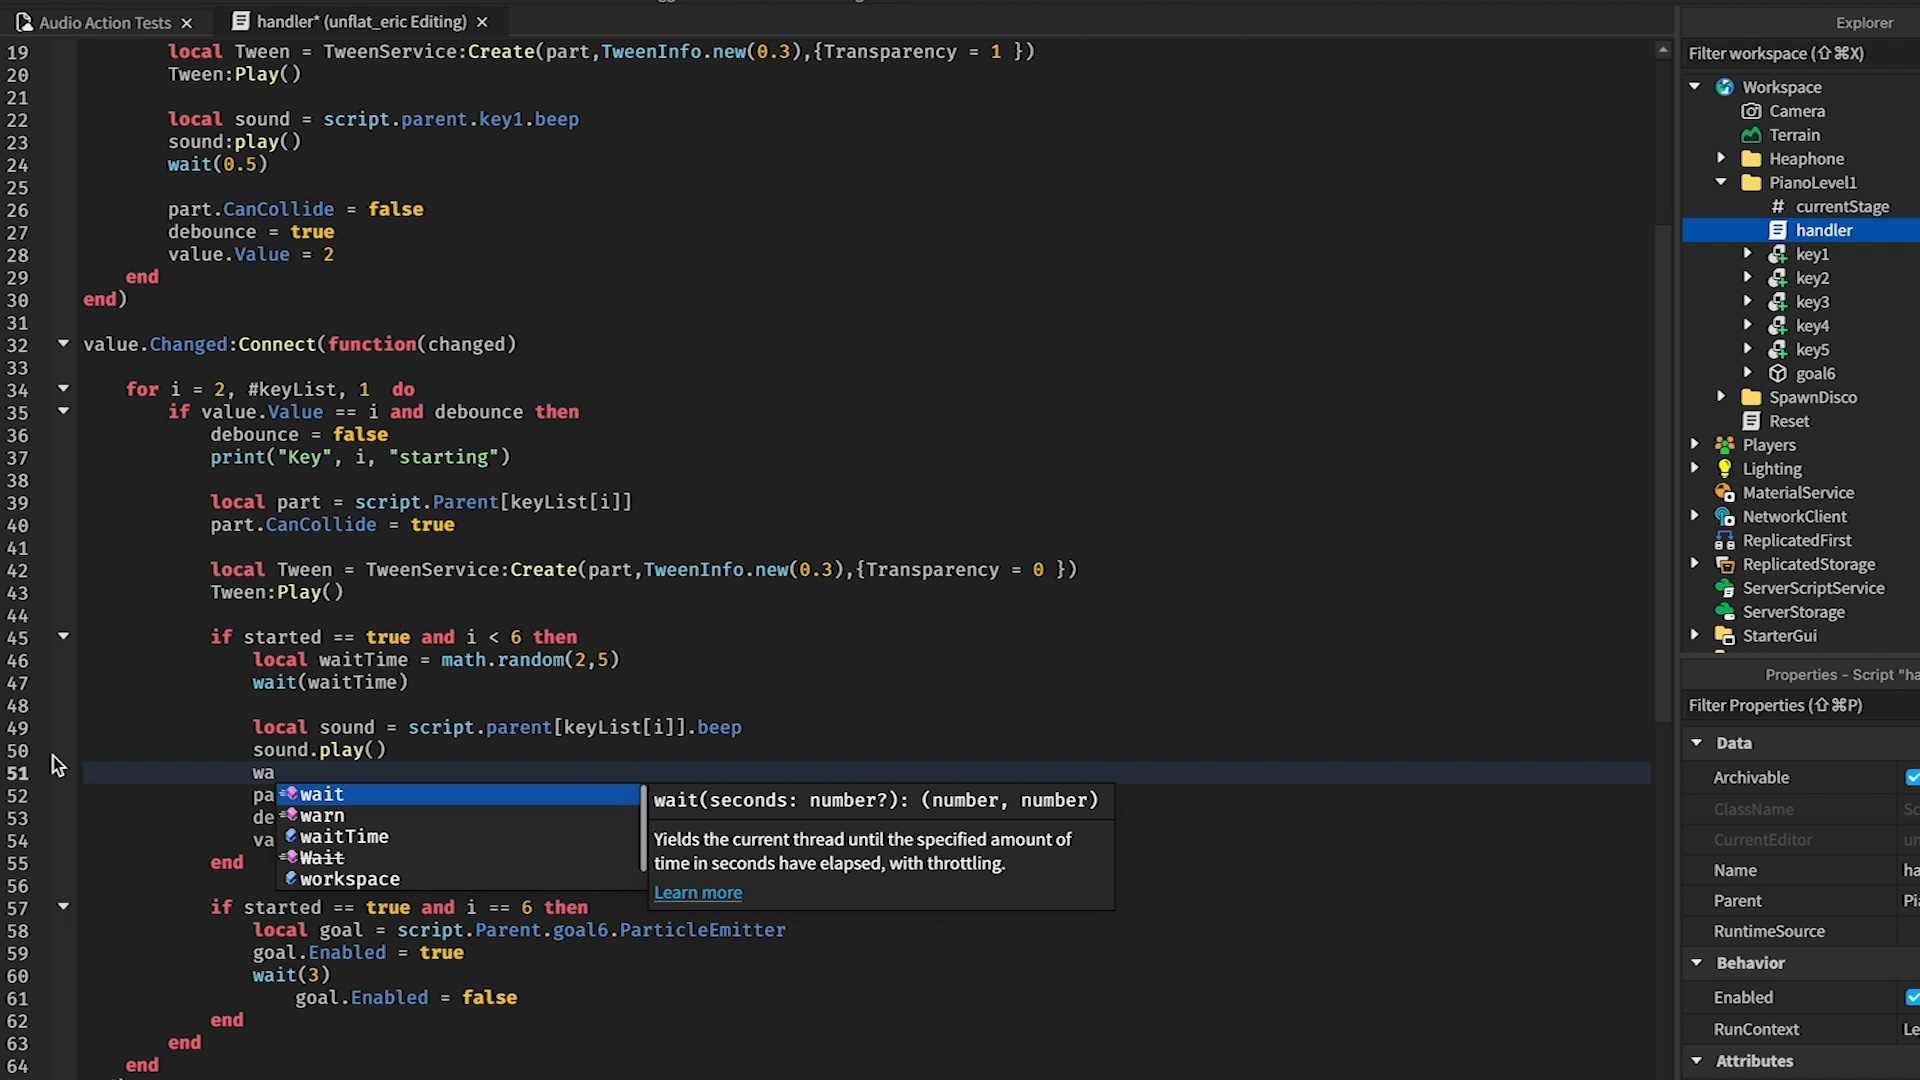The height and width of the screenshot is (1080, 1920).
Task: Select the ReplicatedStorage icon
Action: 1724,564
